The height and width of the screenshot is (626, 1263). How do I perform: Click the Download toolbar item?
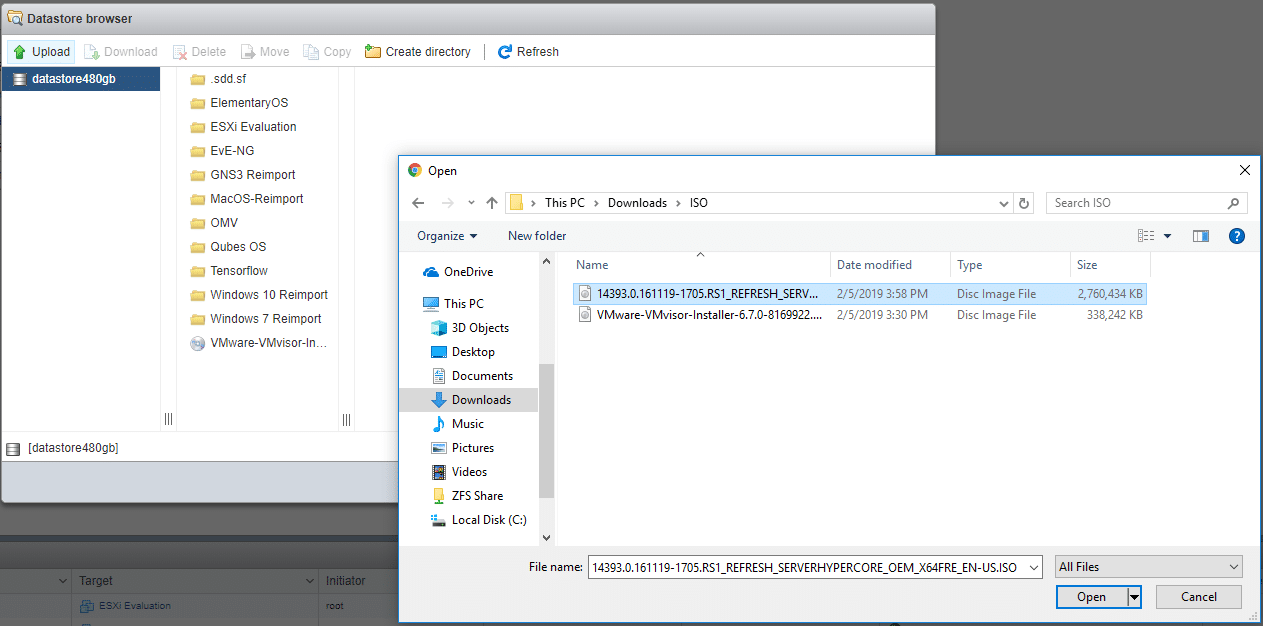coord(121,52)
